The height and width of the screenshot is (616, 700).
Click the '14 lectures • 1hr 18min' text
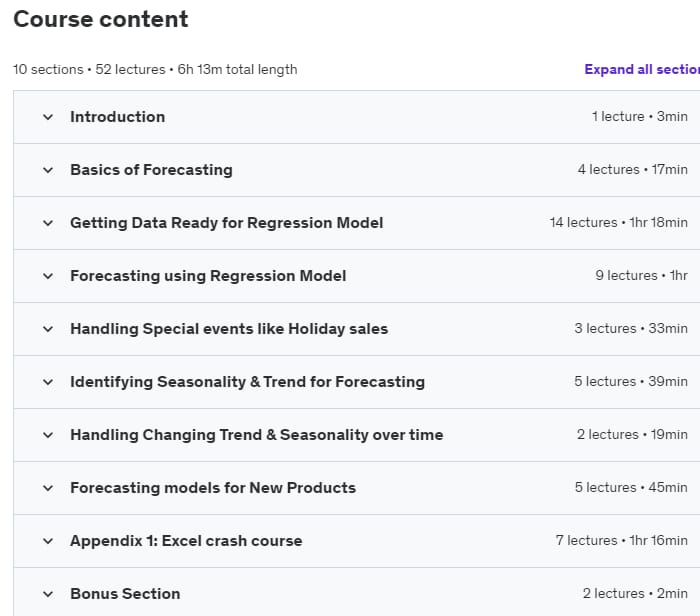(x=619, y=222)
